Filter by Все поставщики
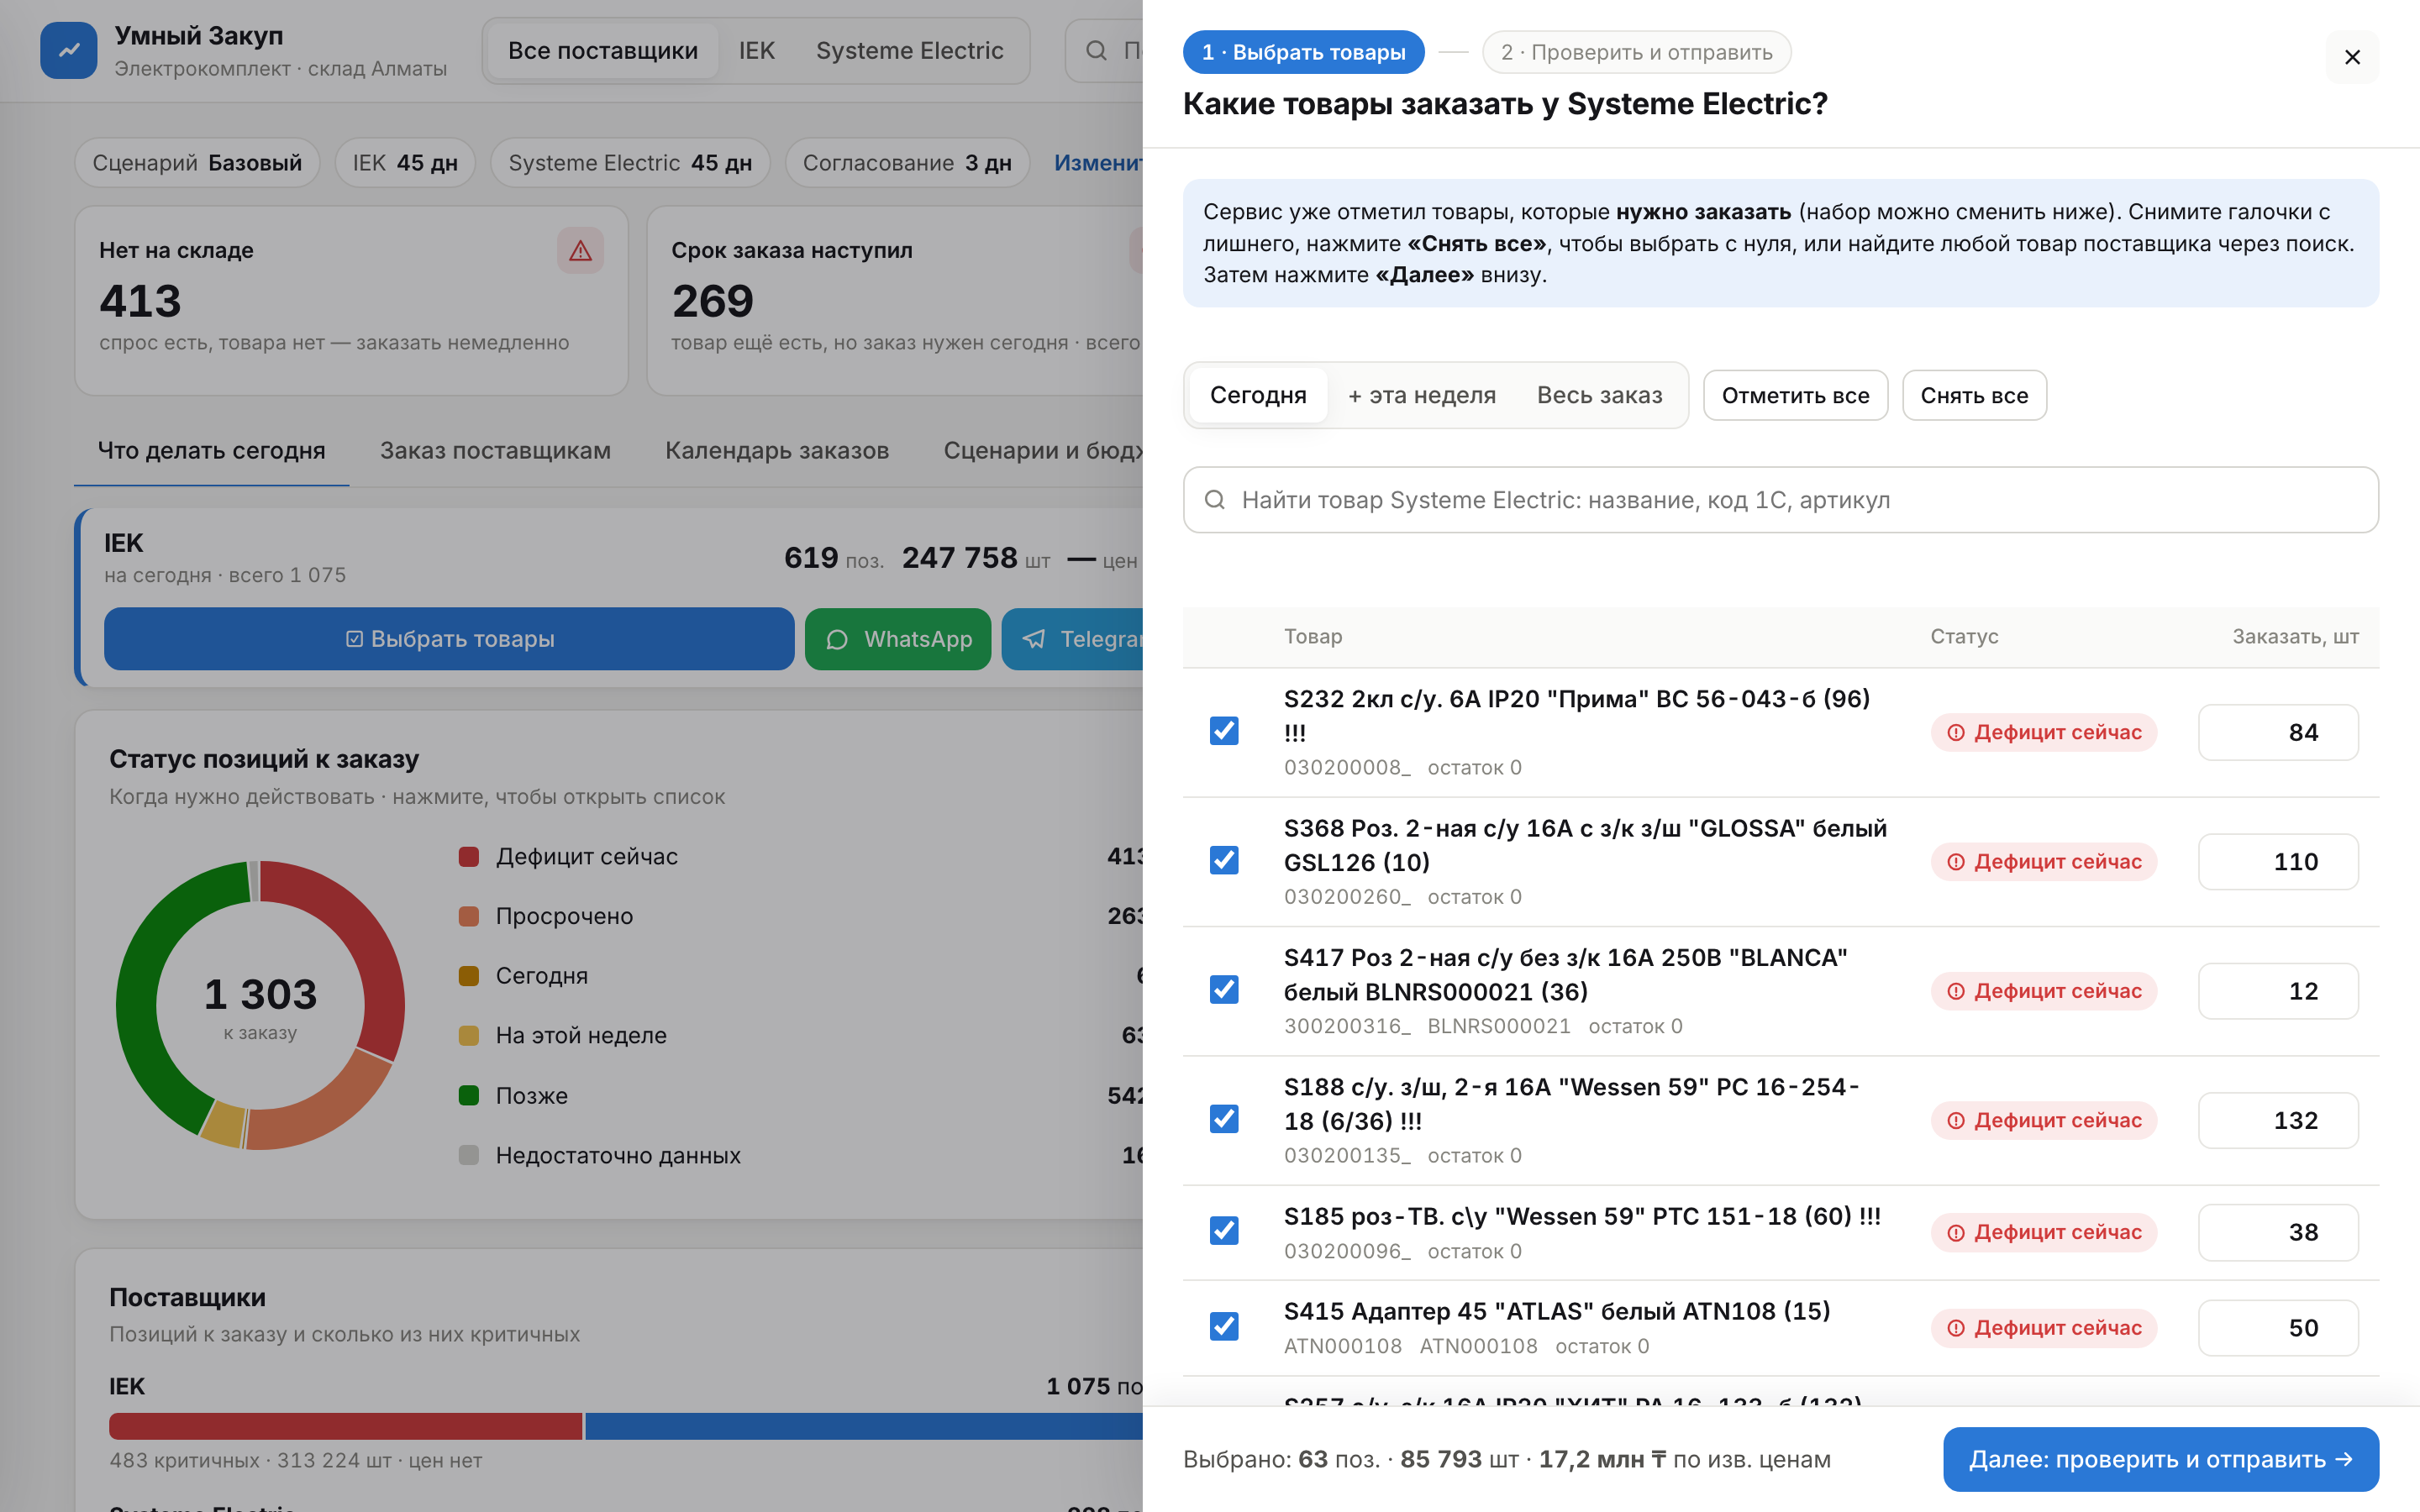This screenshot has height=1512, width=2420. [603, 50]
